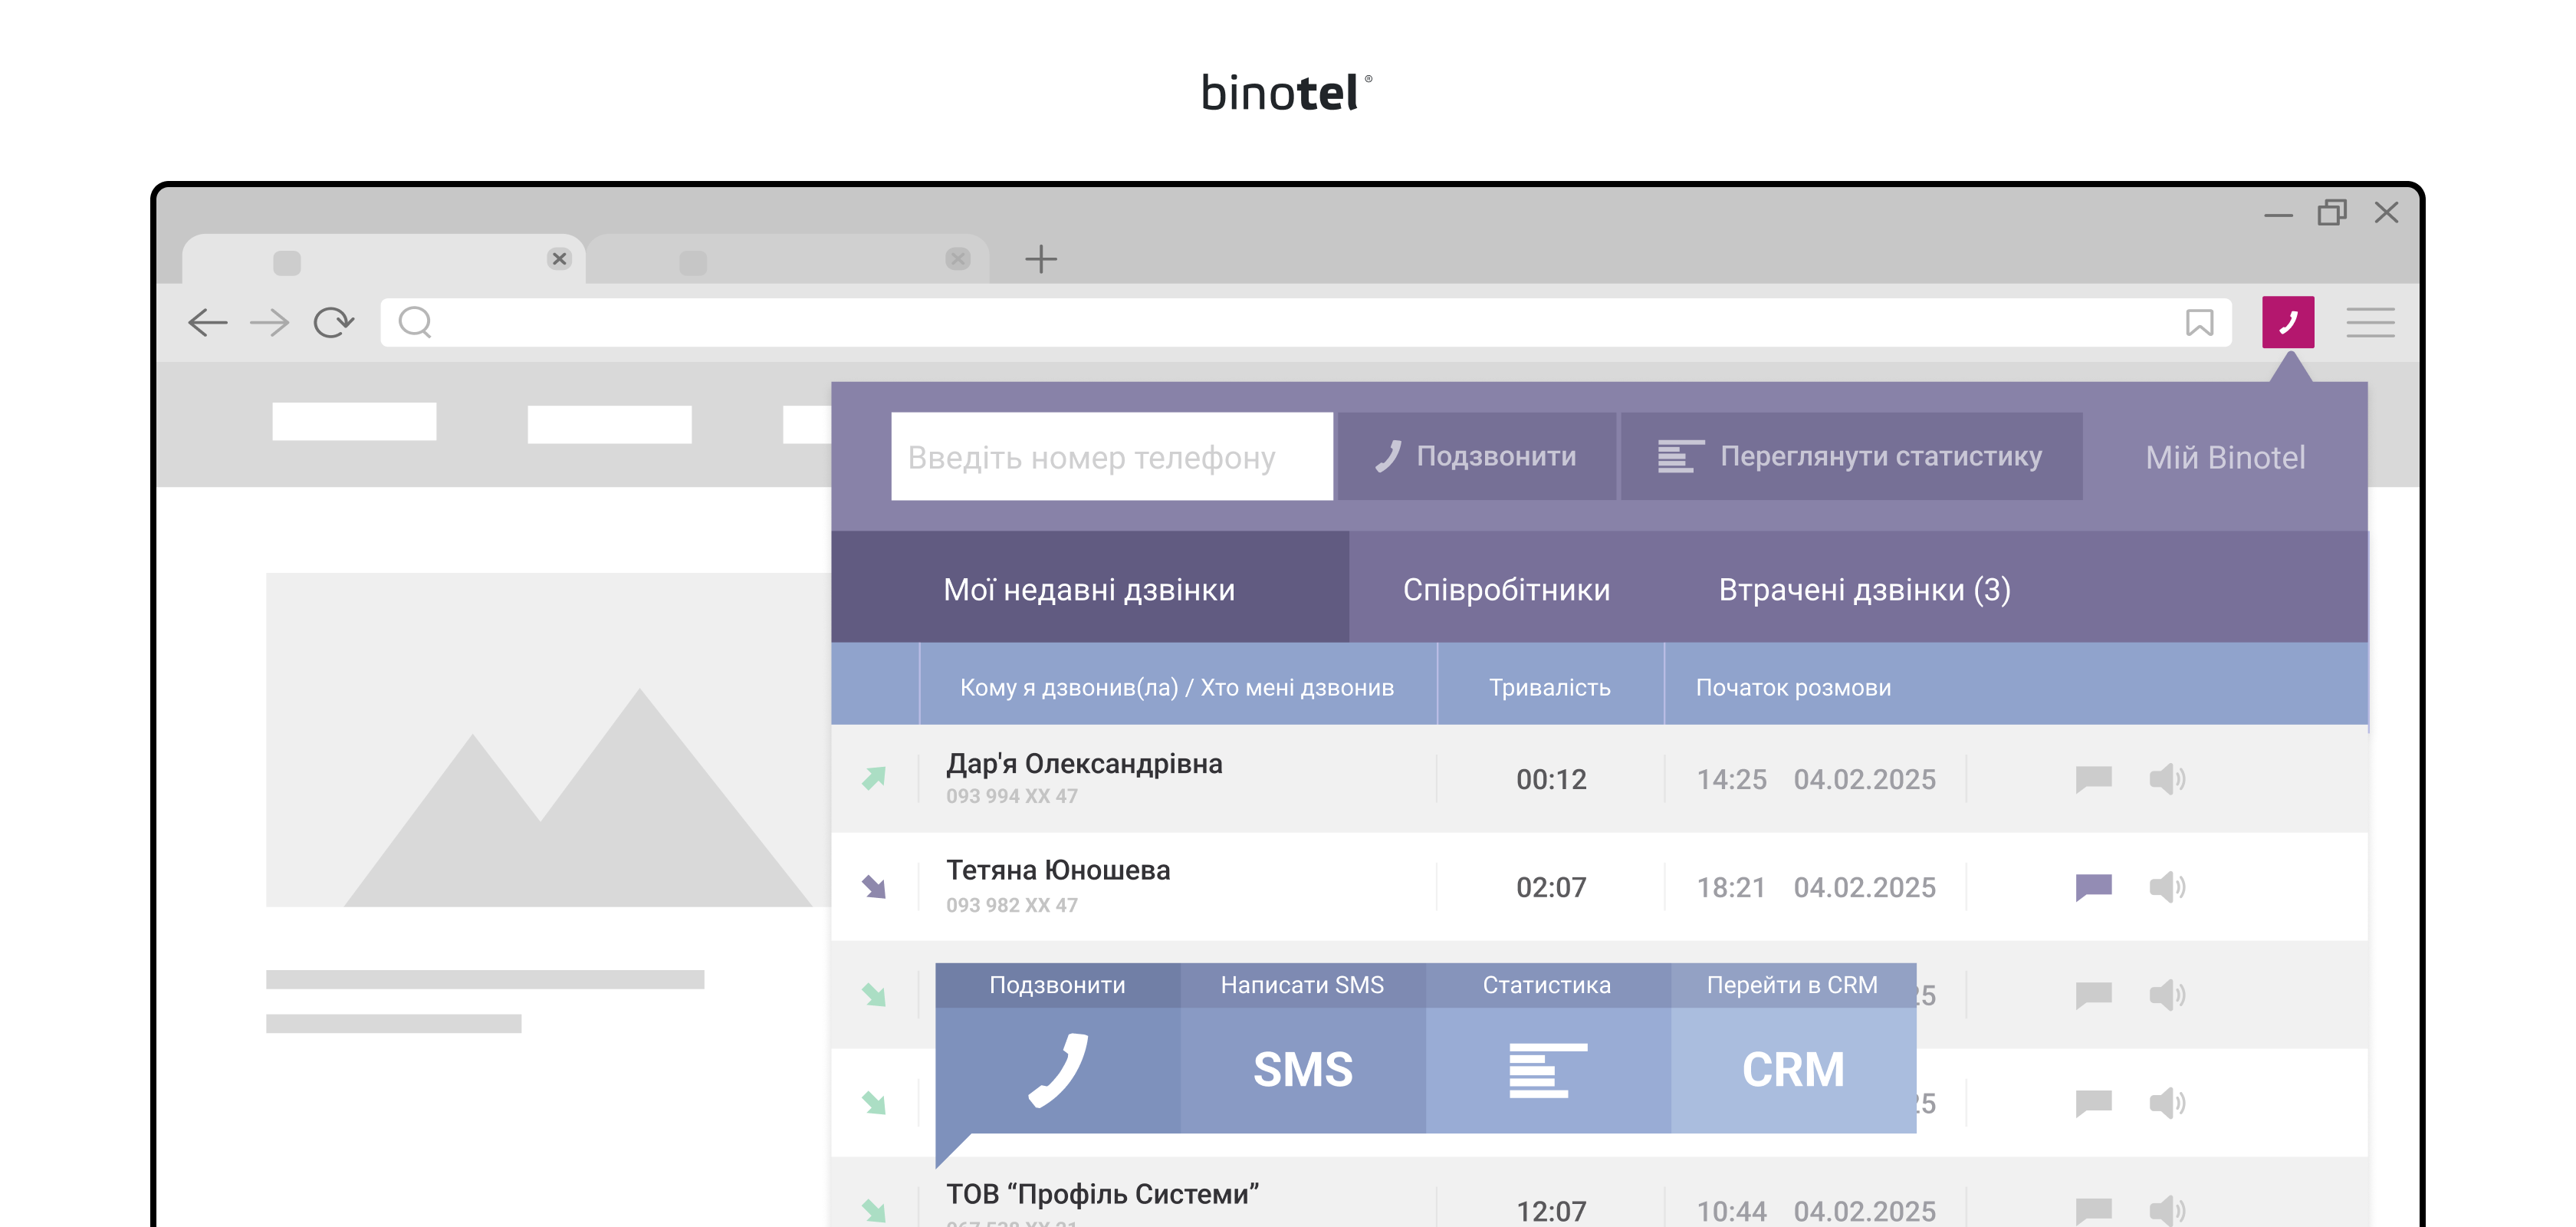Play recording in fourth call row

click(2167, 1102)
